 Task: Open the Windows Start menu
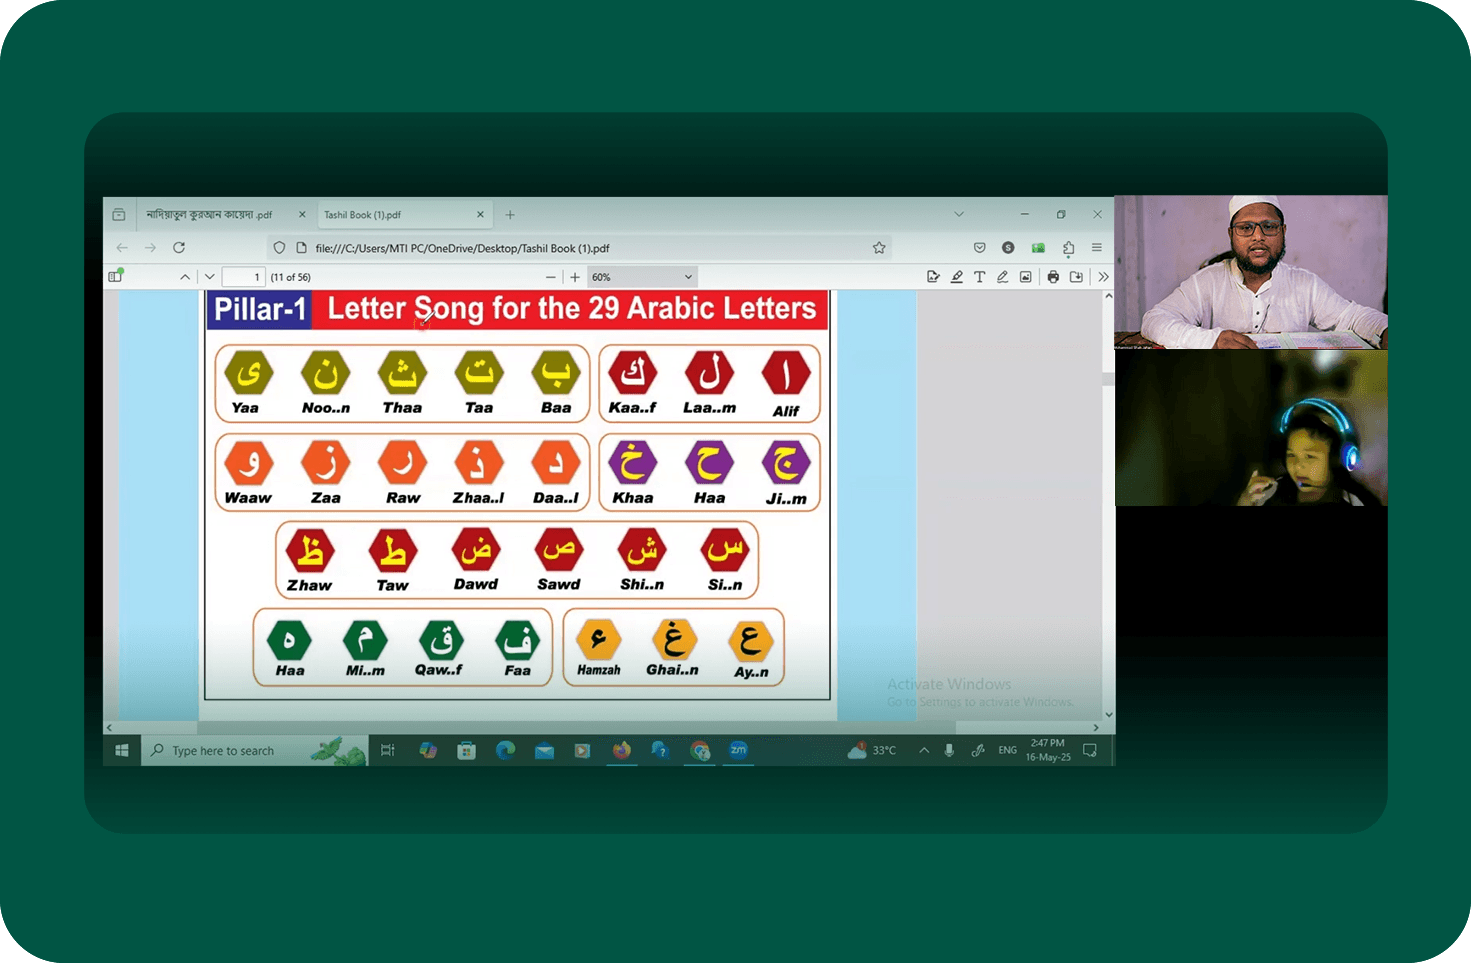pos(122,751)
